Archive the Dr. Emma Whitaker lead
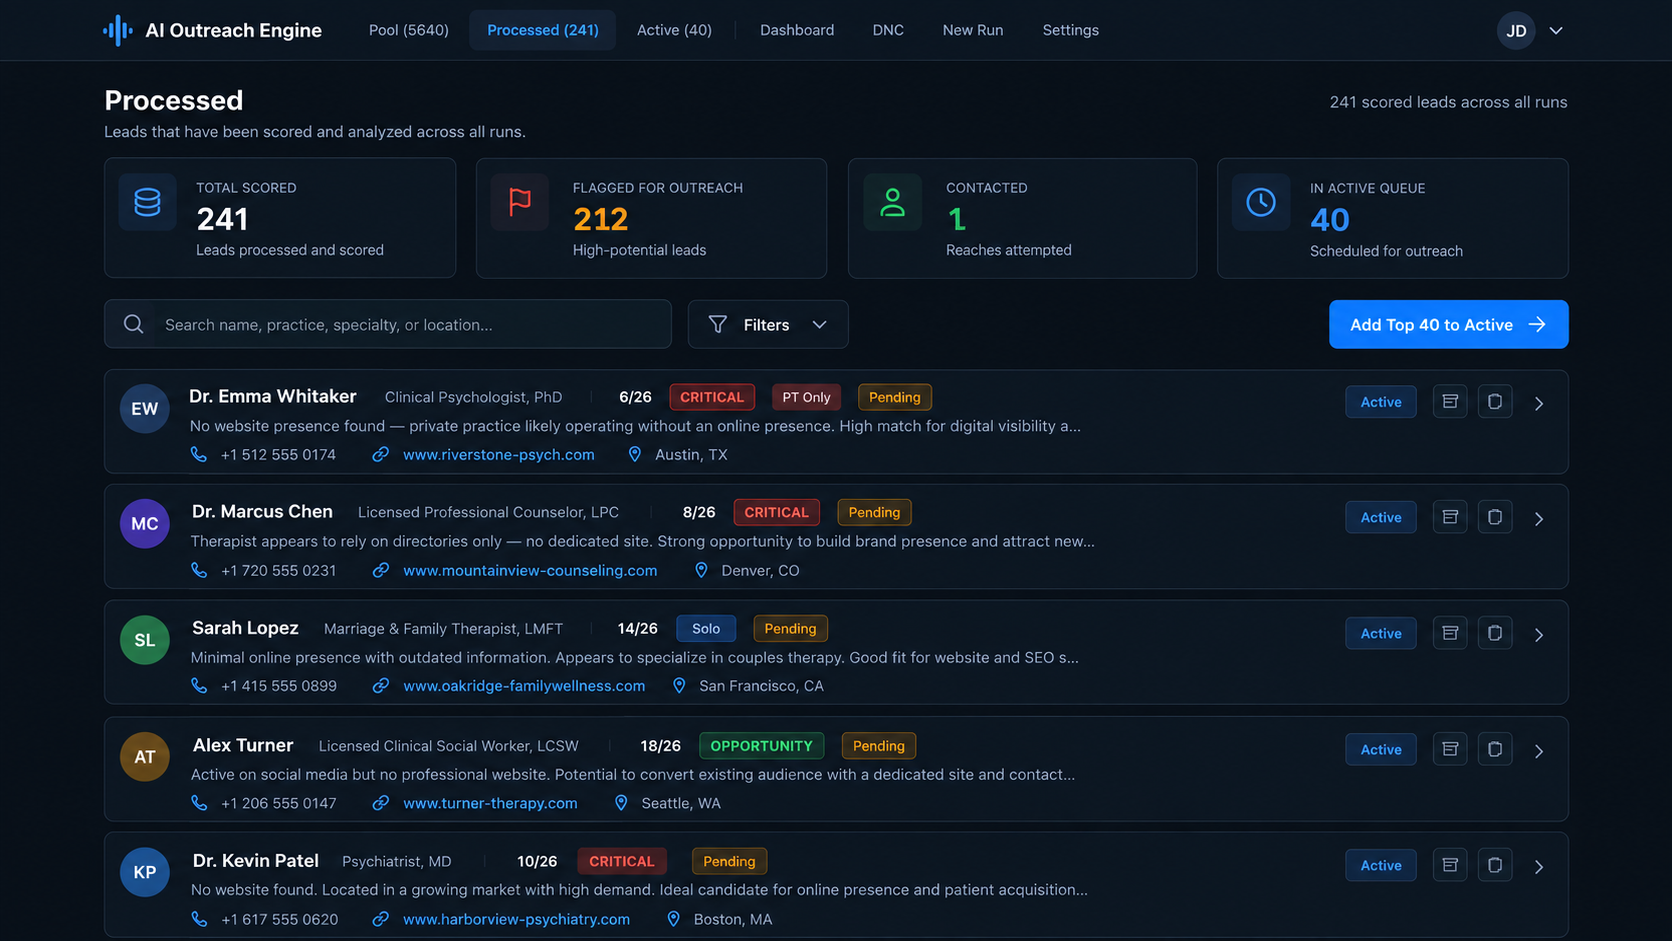This screenshot has width=1672, height=941. tap(1450, 402)
